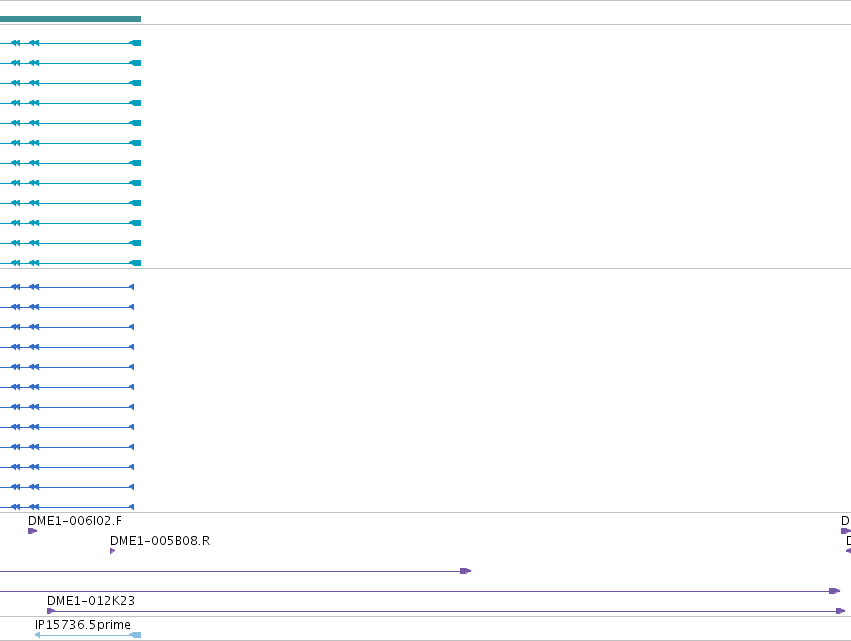The width and height of the screenshot is (851, 641).
Task: Click the DME1-006I02.F feature label
Action: [x=75, y=521]
